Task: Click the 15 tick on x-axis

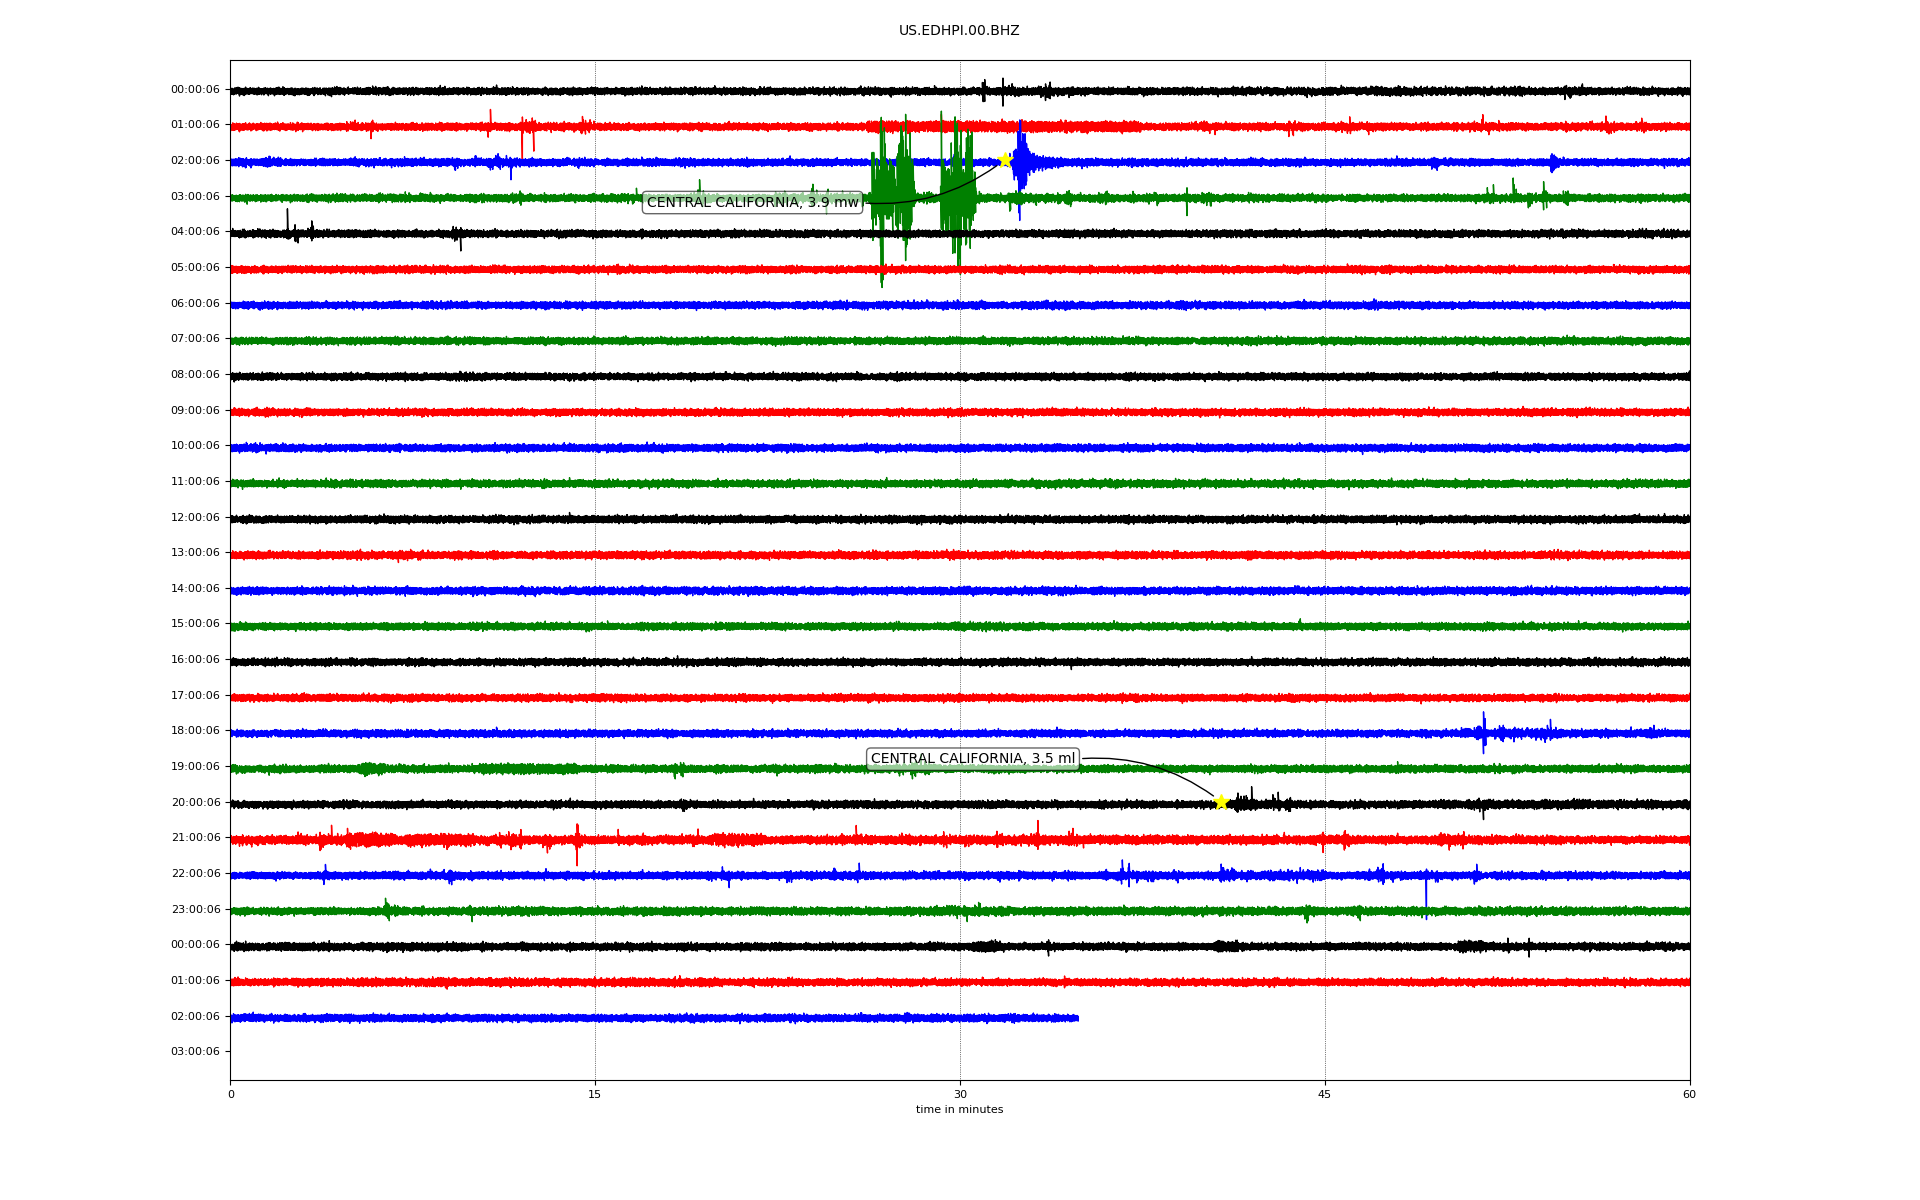Action: pyautogui.click(x=595, y=1094)
